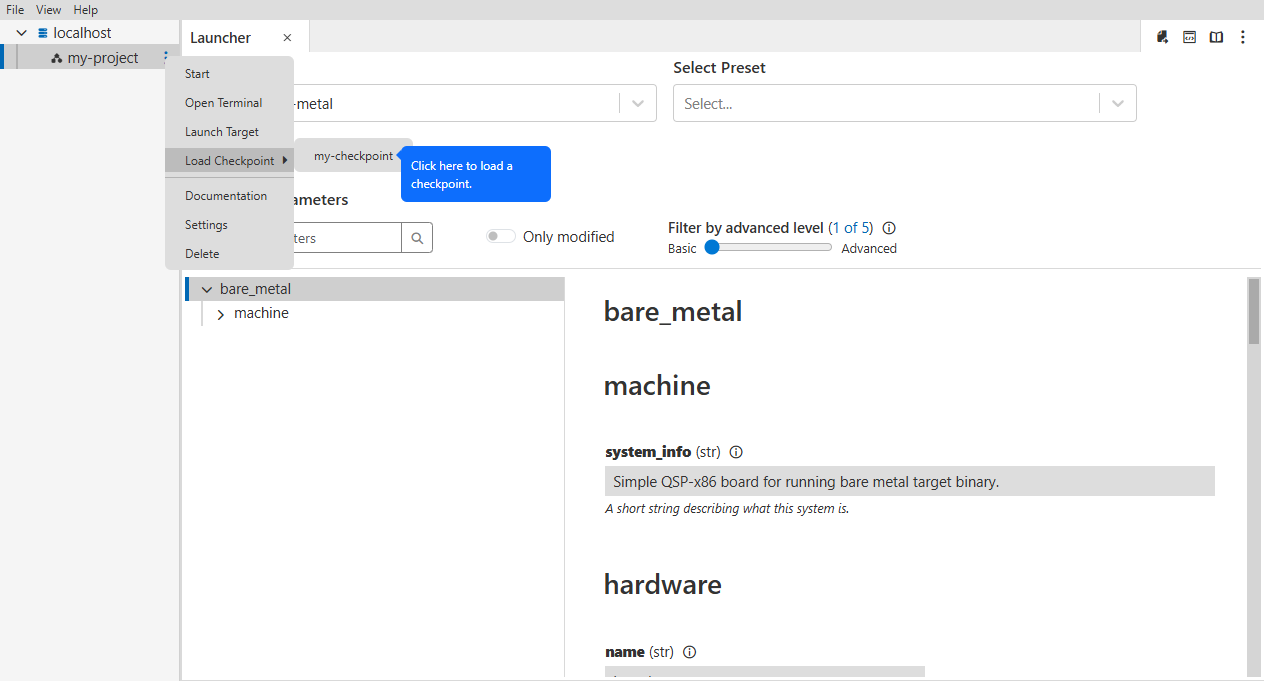Toggle the Only modified switch
Image resolution: width=1264 pixels, height=681 pixels.
click(x=501, y=237)
